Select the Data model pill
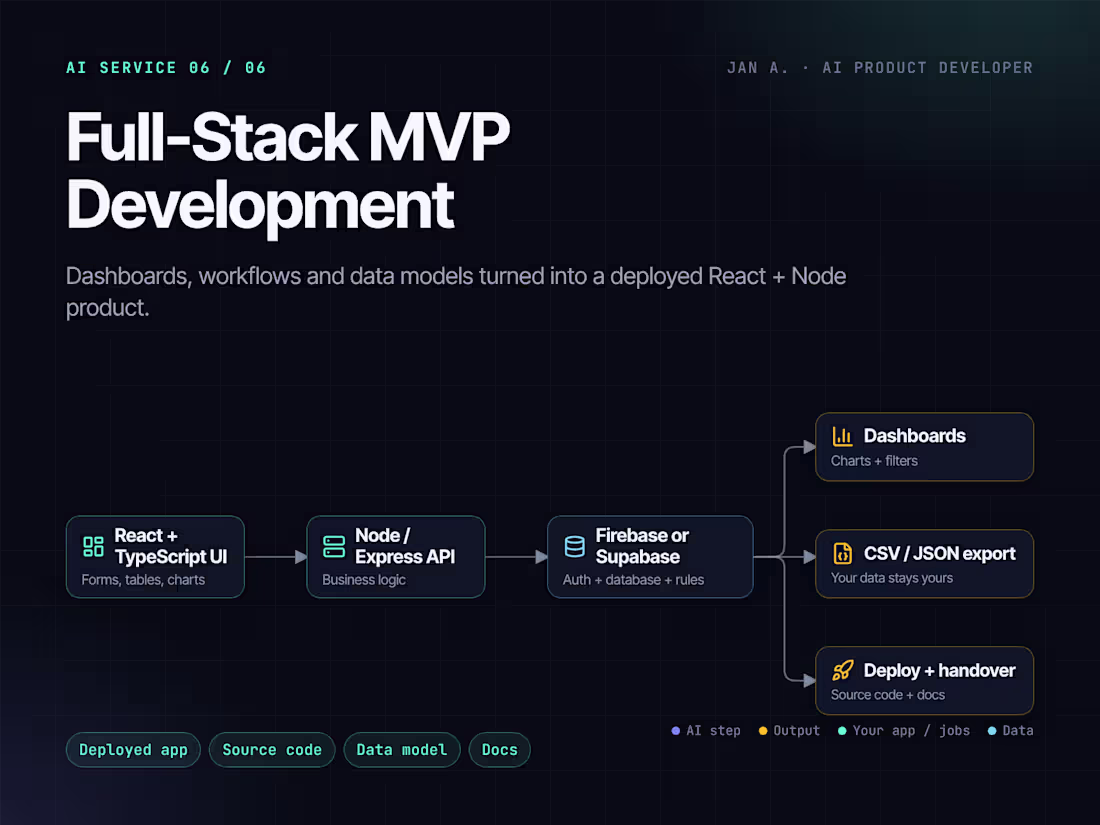The image size is (1100, 825). point(402,750)
